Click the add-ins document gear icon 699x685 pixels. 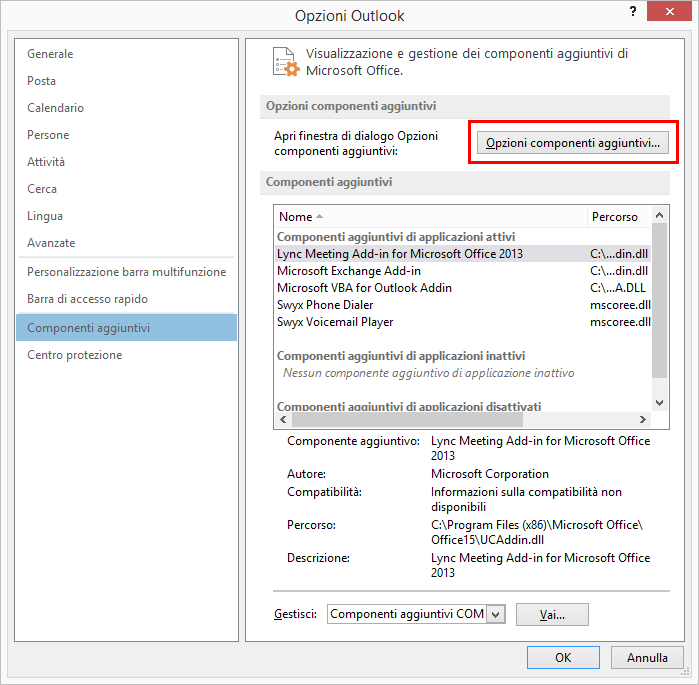coord(286,61)
